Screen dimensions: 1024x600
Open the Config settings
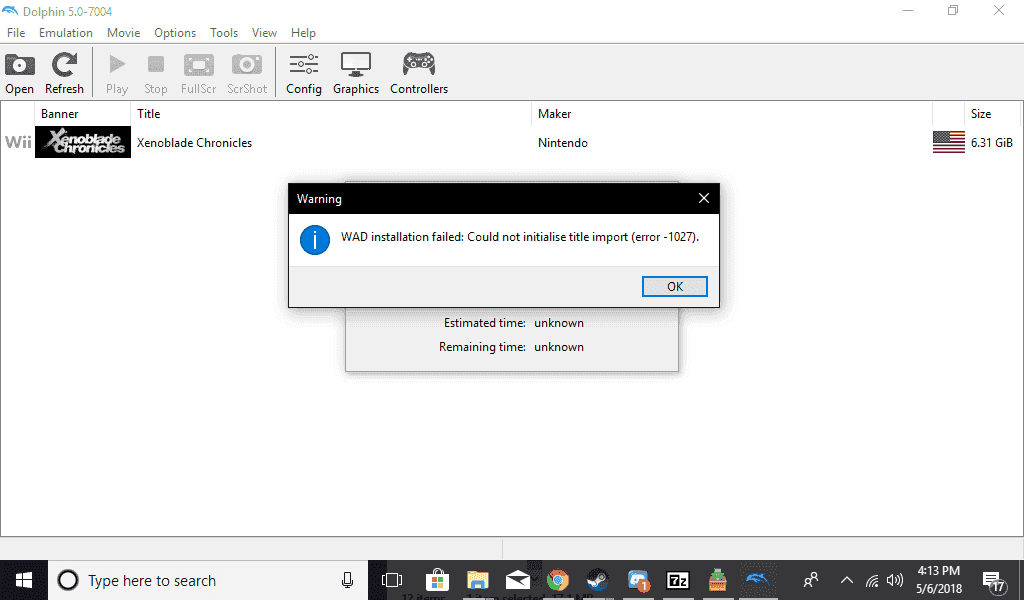304,73
